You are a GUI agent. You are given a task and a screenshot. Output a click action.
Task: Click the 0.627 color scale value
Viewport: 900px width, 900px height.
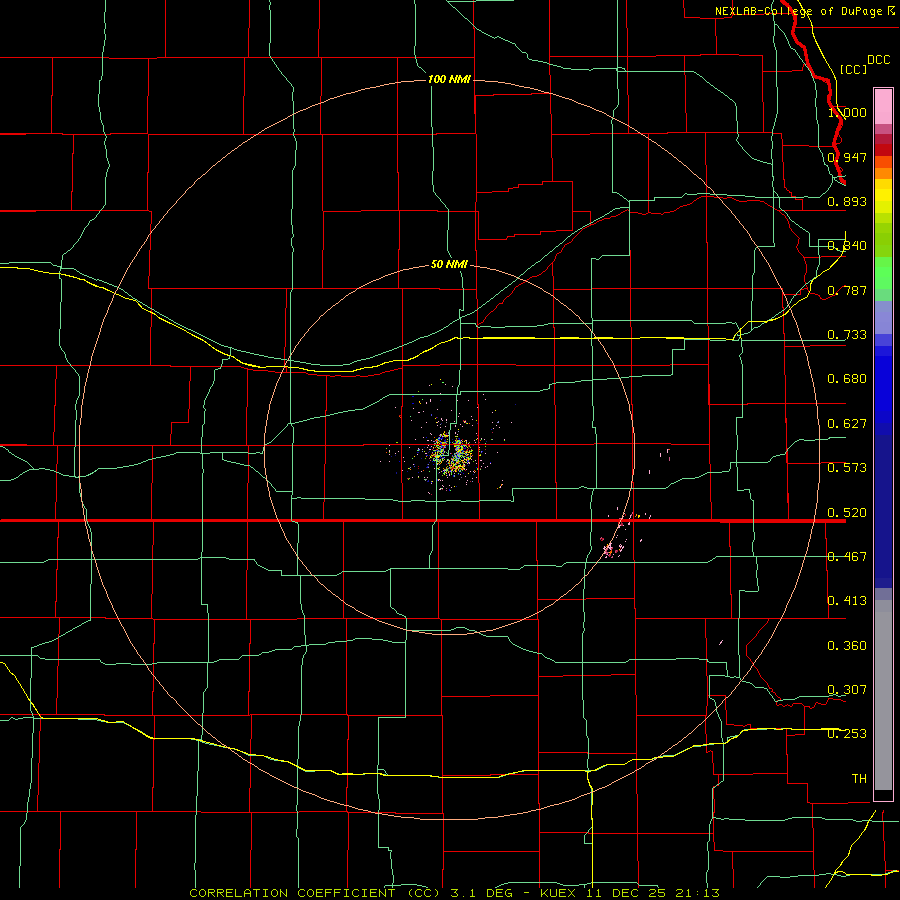pyautogui.click(x=847, y=423)
